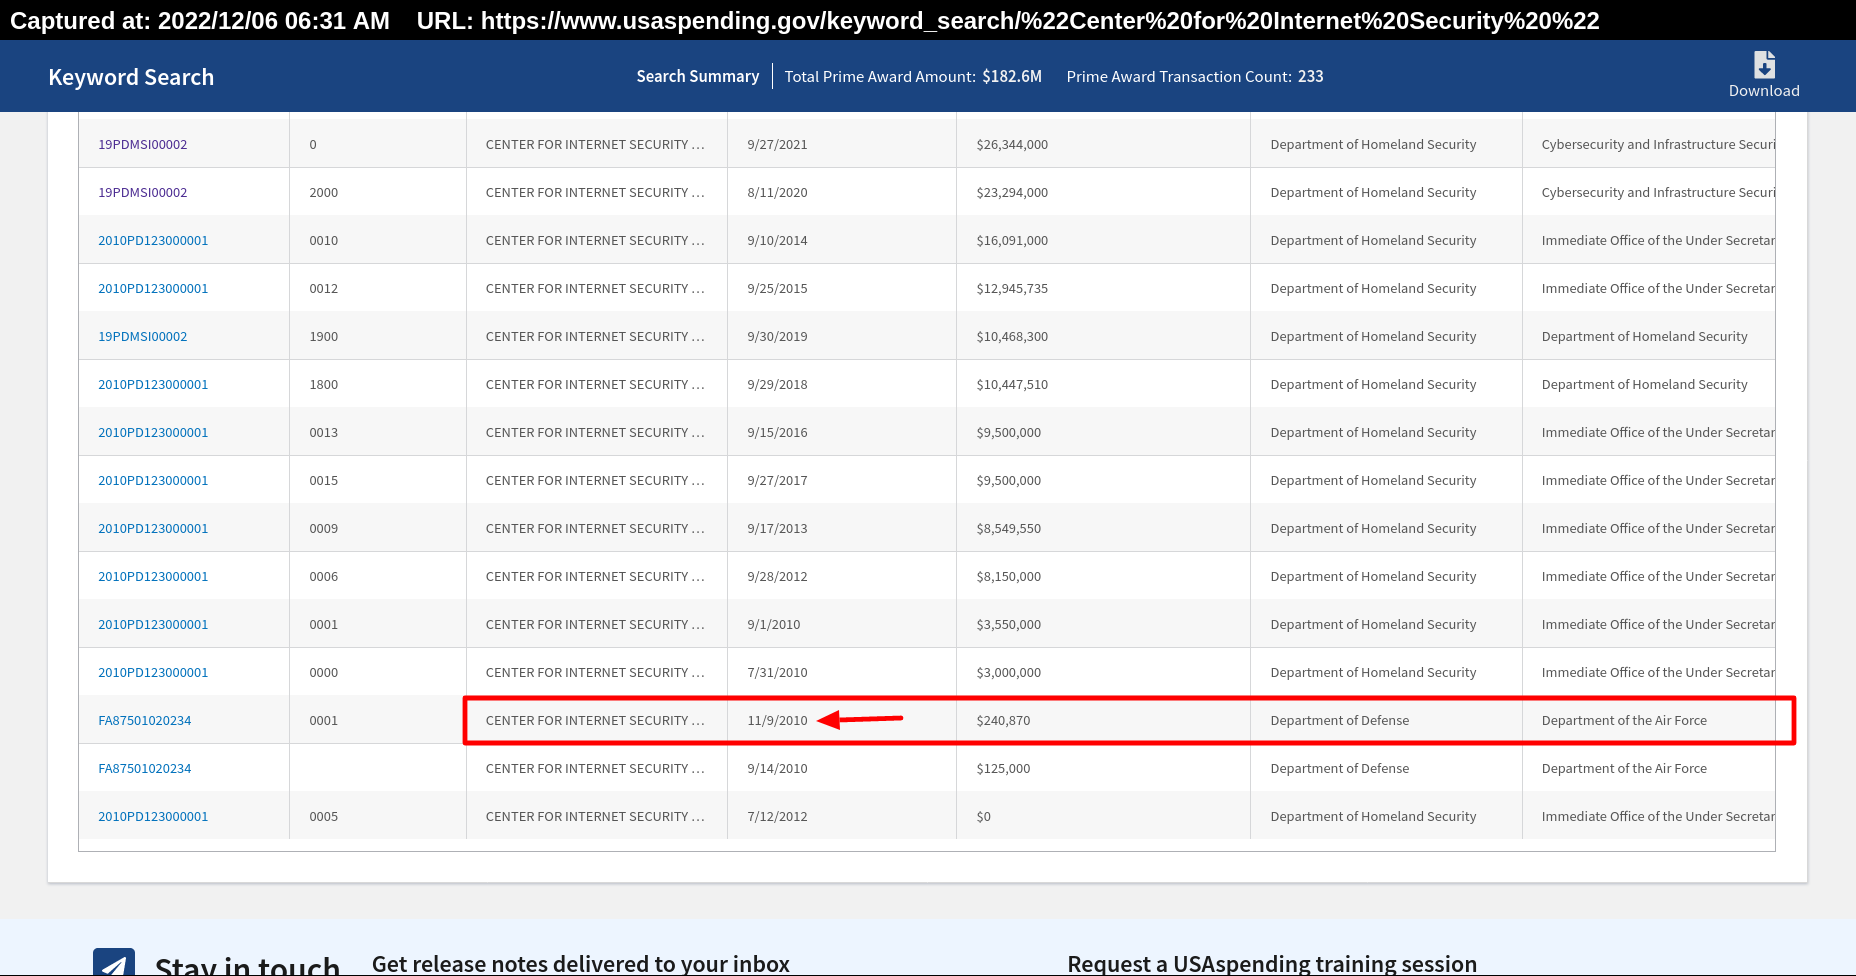
Task: Select the $23,294,000 award amount cell
Action: click(1103, 192)
